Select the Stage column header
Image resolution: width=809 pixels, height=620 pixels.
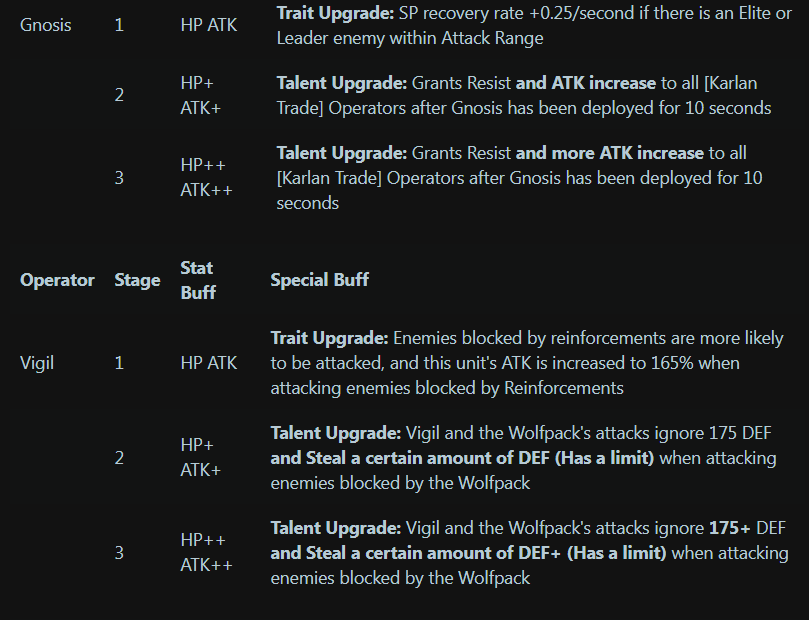click(137, 280)
